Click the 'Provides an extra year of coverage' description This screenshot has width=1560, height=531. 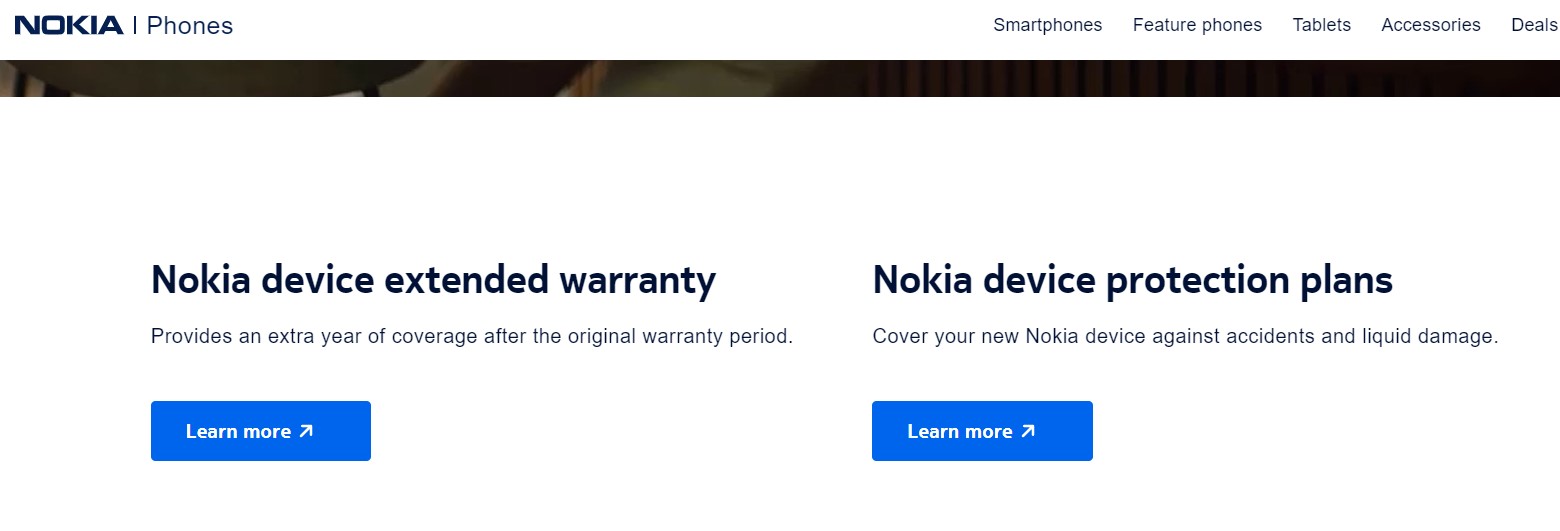(x=472, y=337)
